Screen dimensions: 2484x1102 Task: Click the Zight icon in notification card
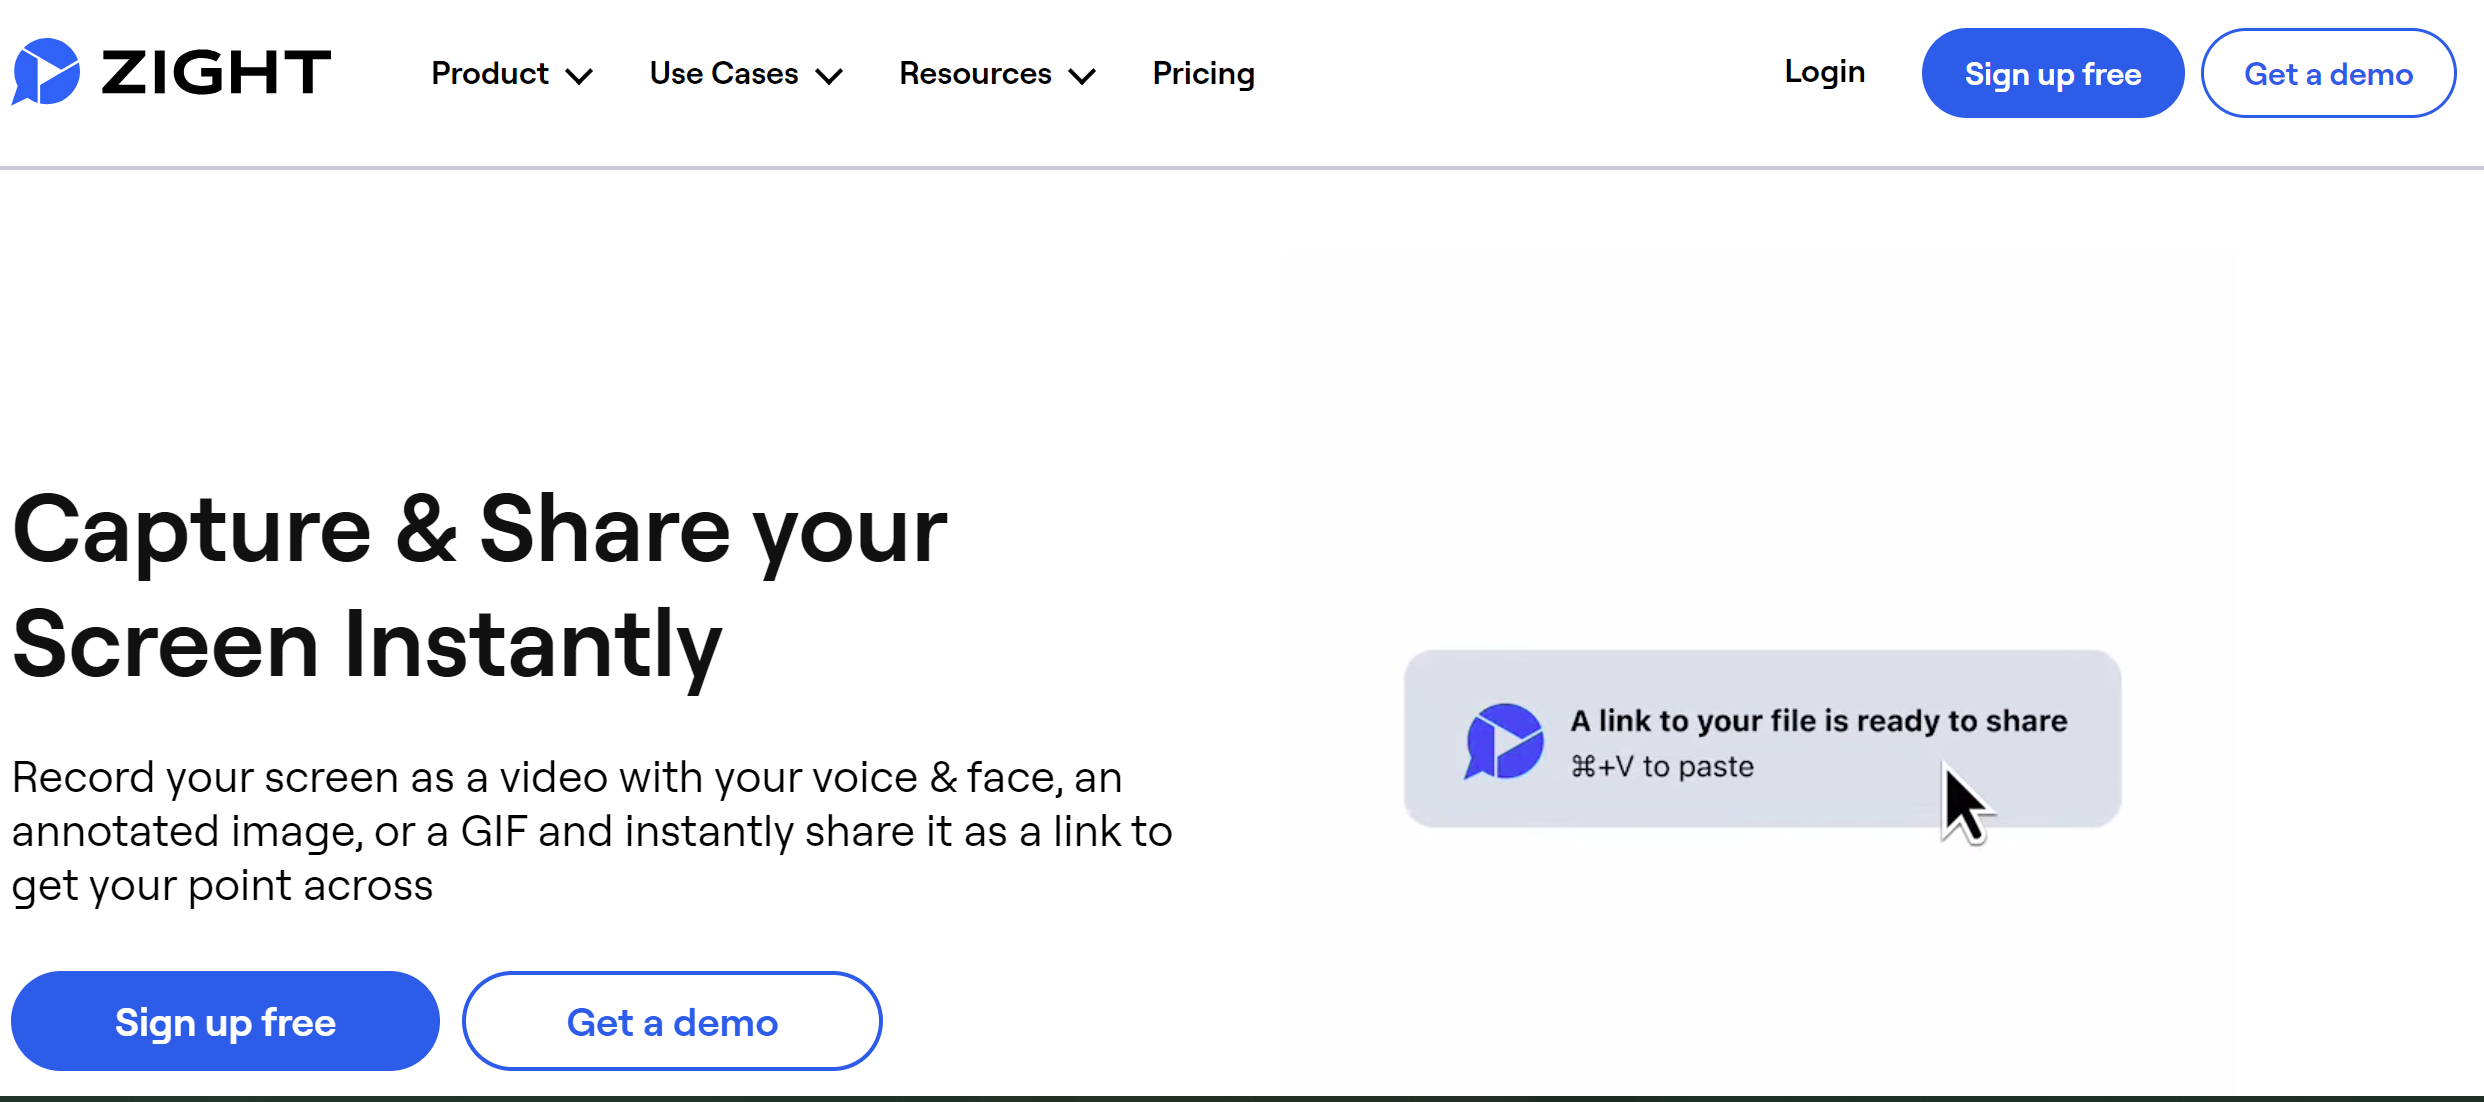1504,742
